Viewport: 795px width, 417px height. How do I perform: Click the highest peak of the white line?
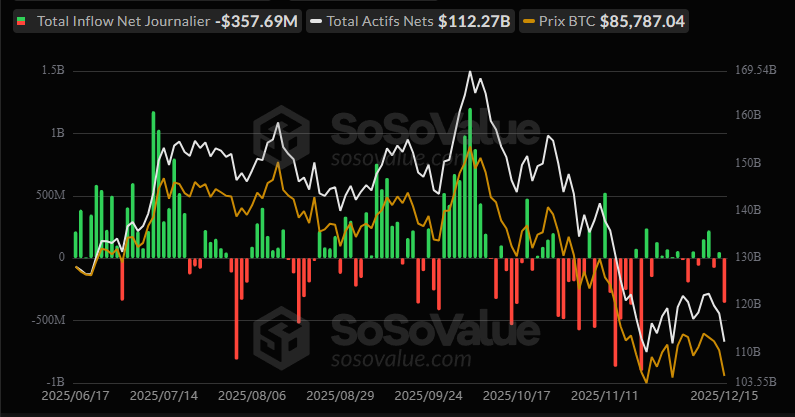470,72
